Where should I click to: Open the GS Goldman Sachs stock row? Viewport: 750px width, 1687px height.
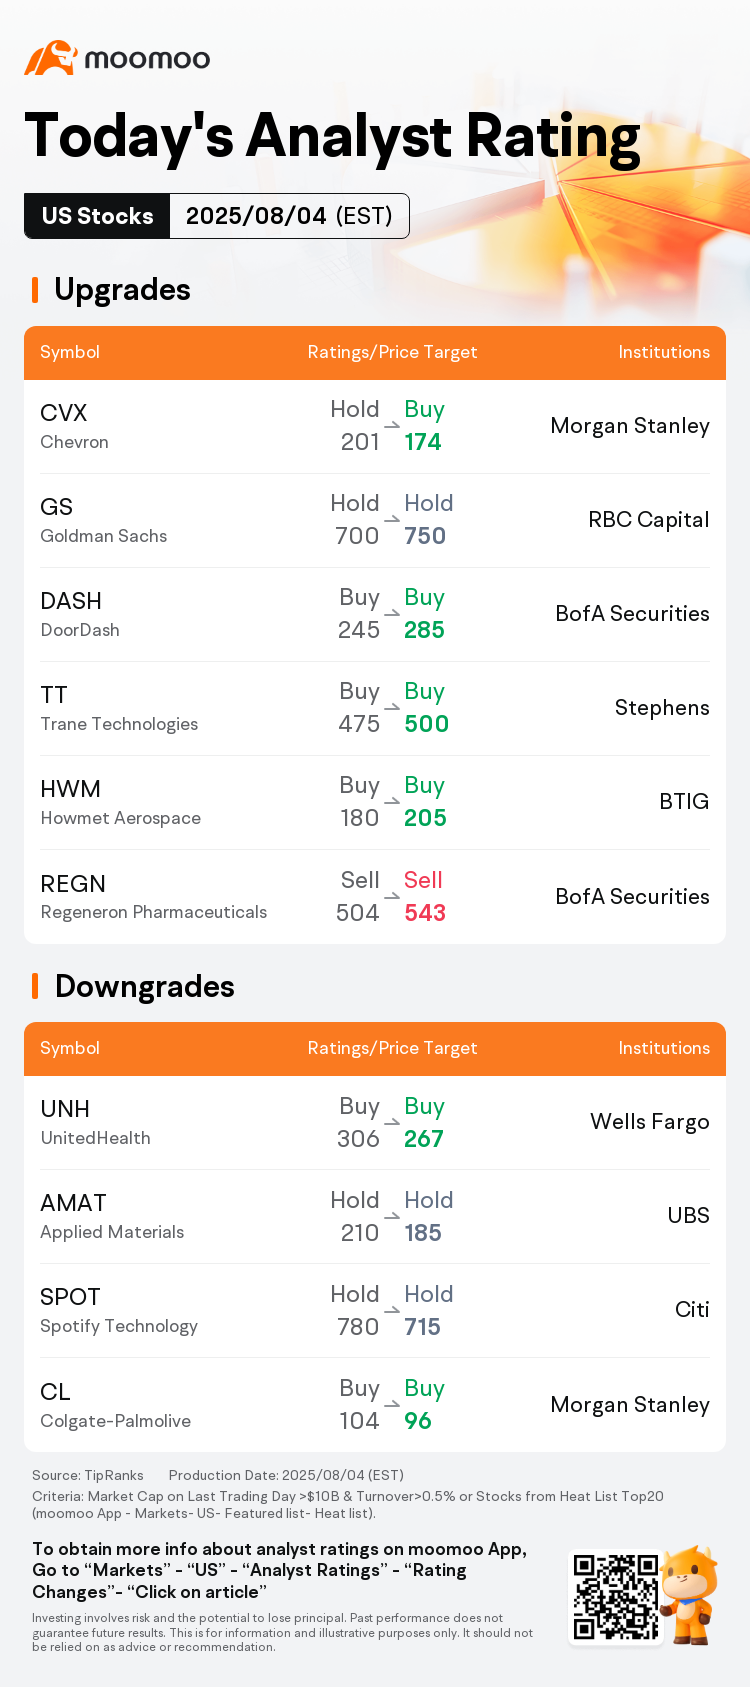pyautogui.click(x=375, y=520)
